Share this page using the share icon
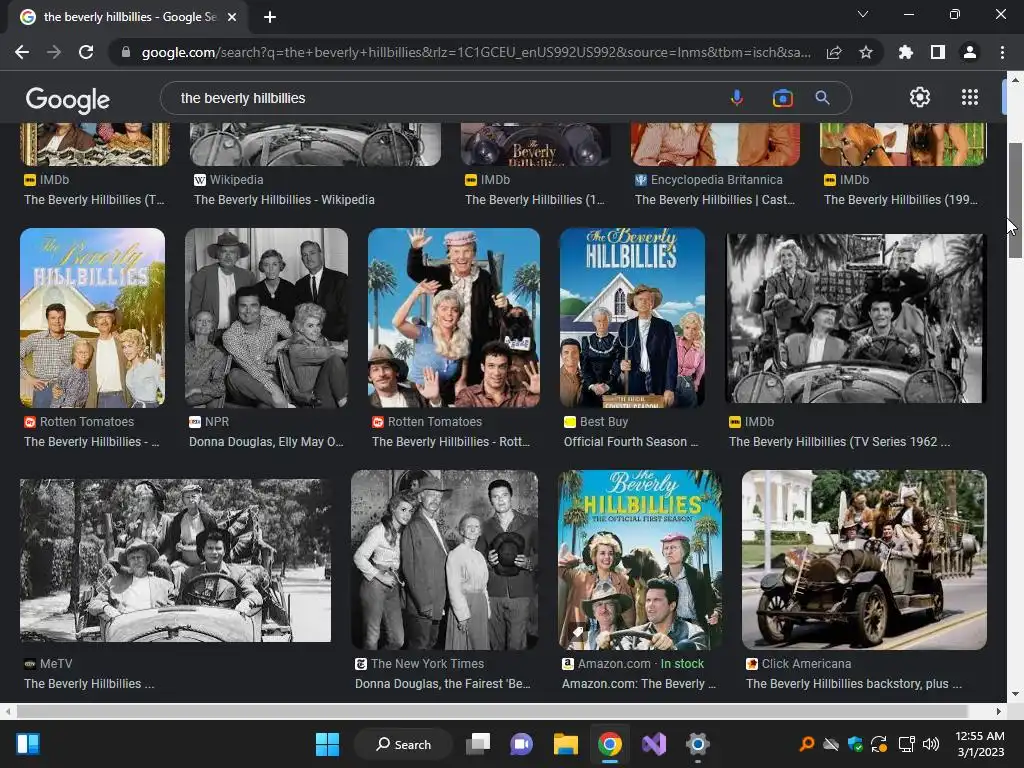 [834, 52]
